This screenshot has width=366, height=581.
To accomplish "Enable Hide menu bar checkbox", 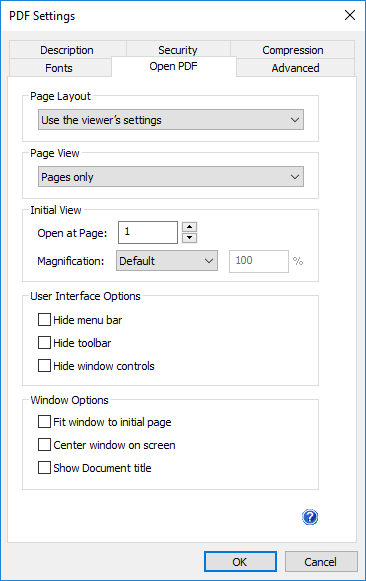I will coord(44,319).
